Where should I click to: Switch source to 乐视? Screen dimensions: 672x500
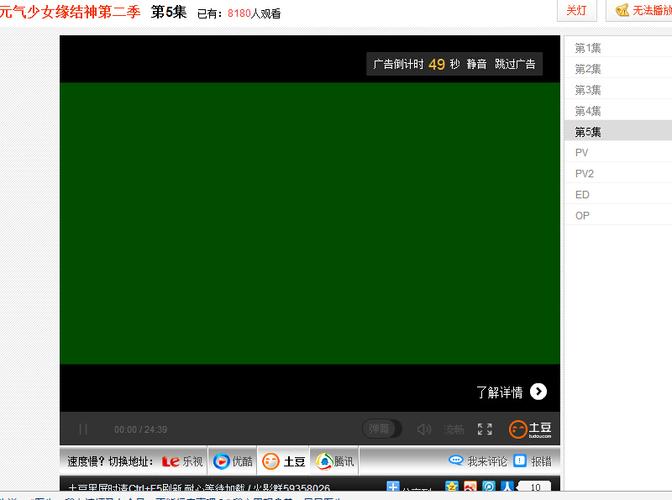pyautogui.click(x=182, y=461)
